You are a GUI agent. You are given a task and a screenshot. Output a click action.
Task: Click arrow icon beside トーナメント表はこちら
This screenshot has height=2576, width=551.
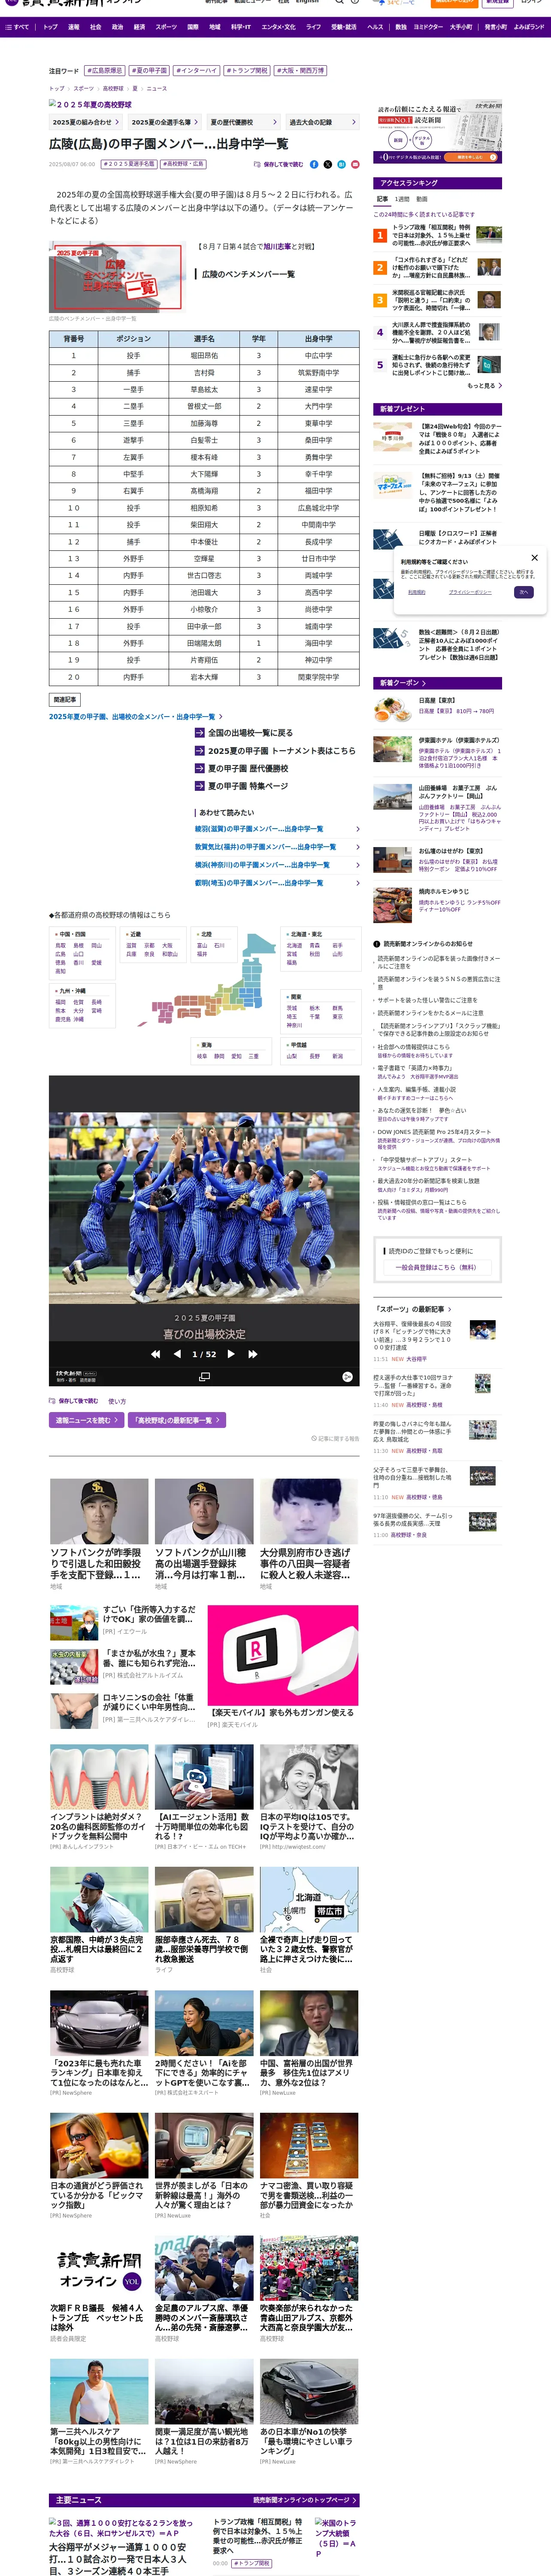(199, 751)
